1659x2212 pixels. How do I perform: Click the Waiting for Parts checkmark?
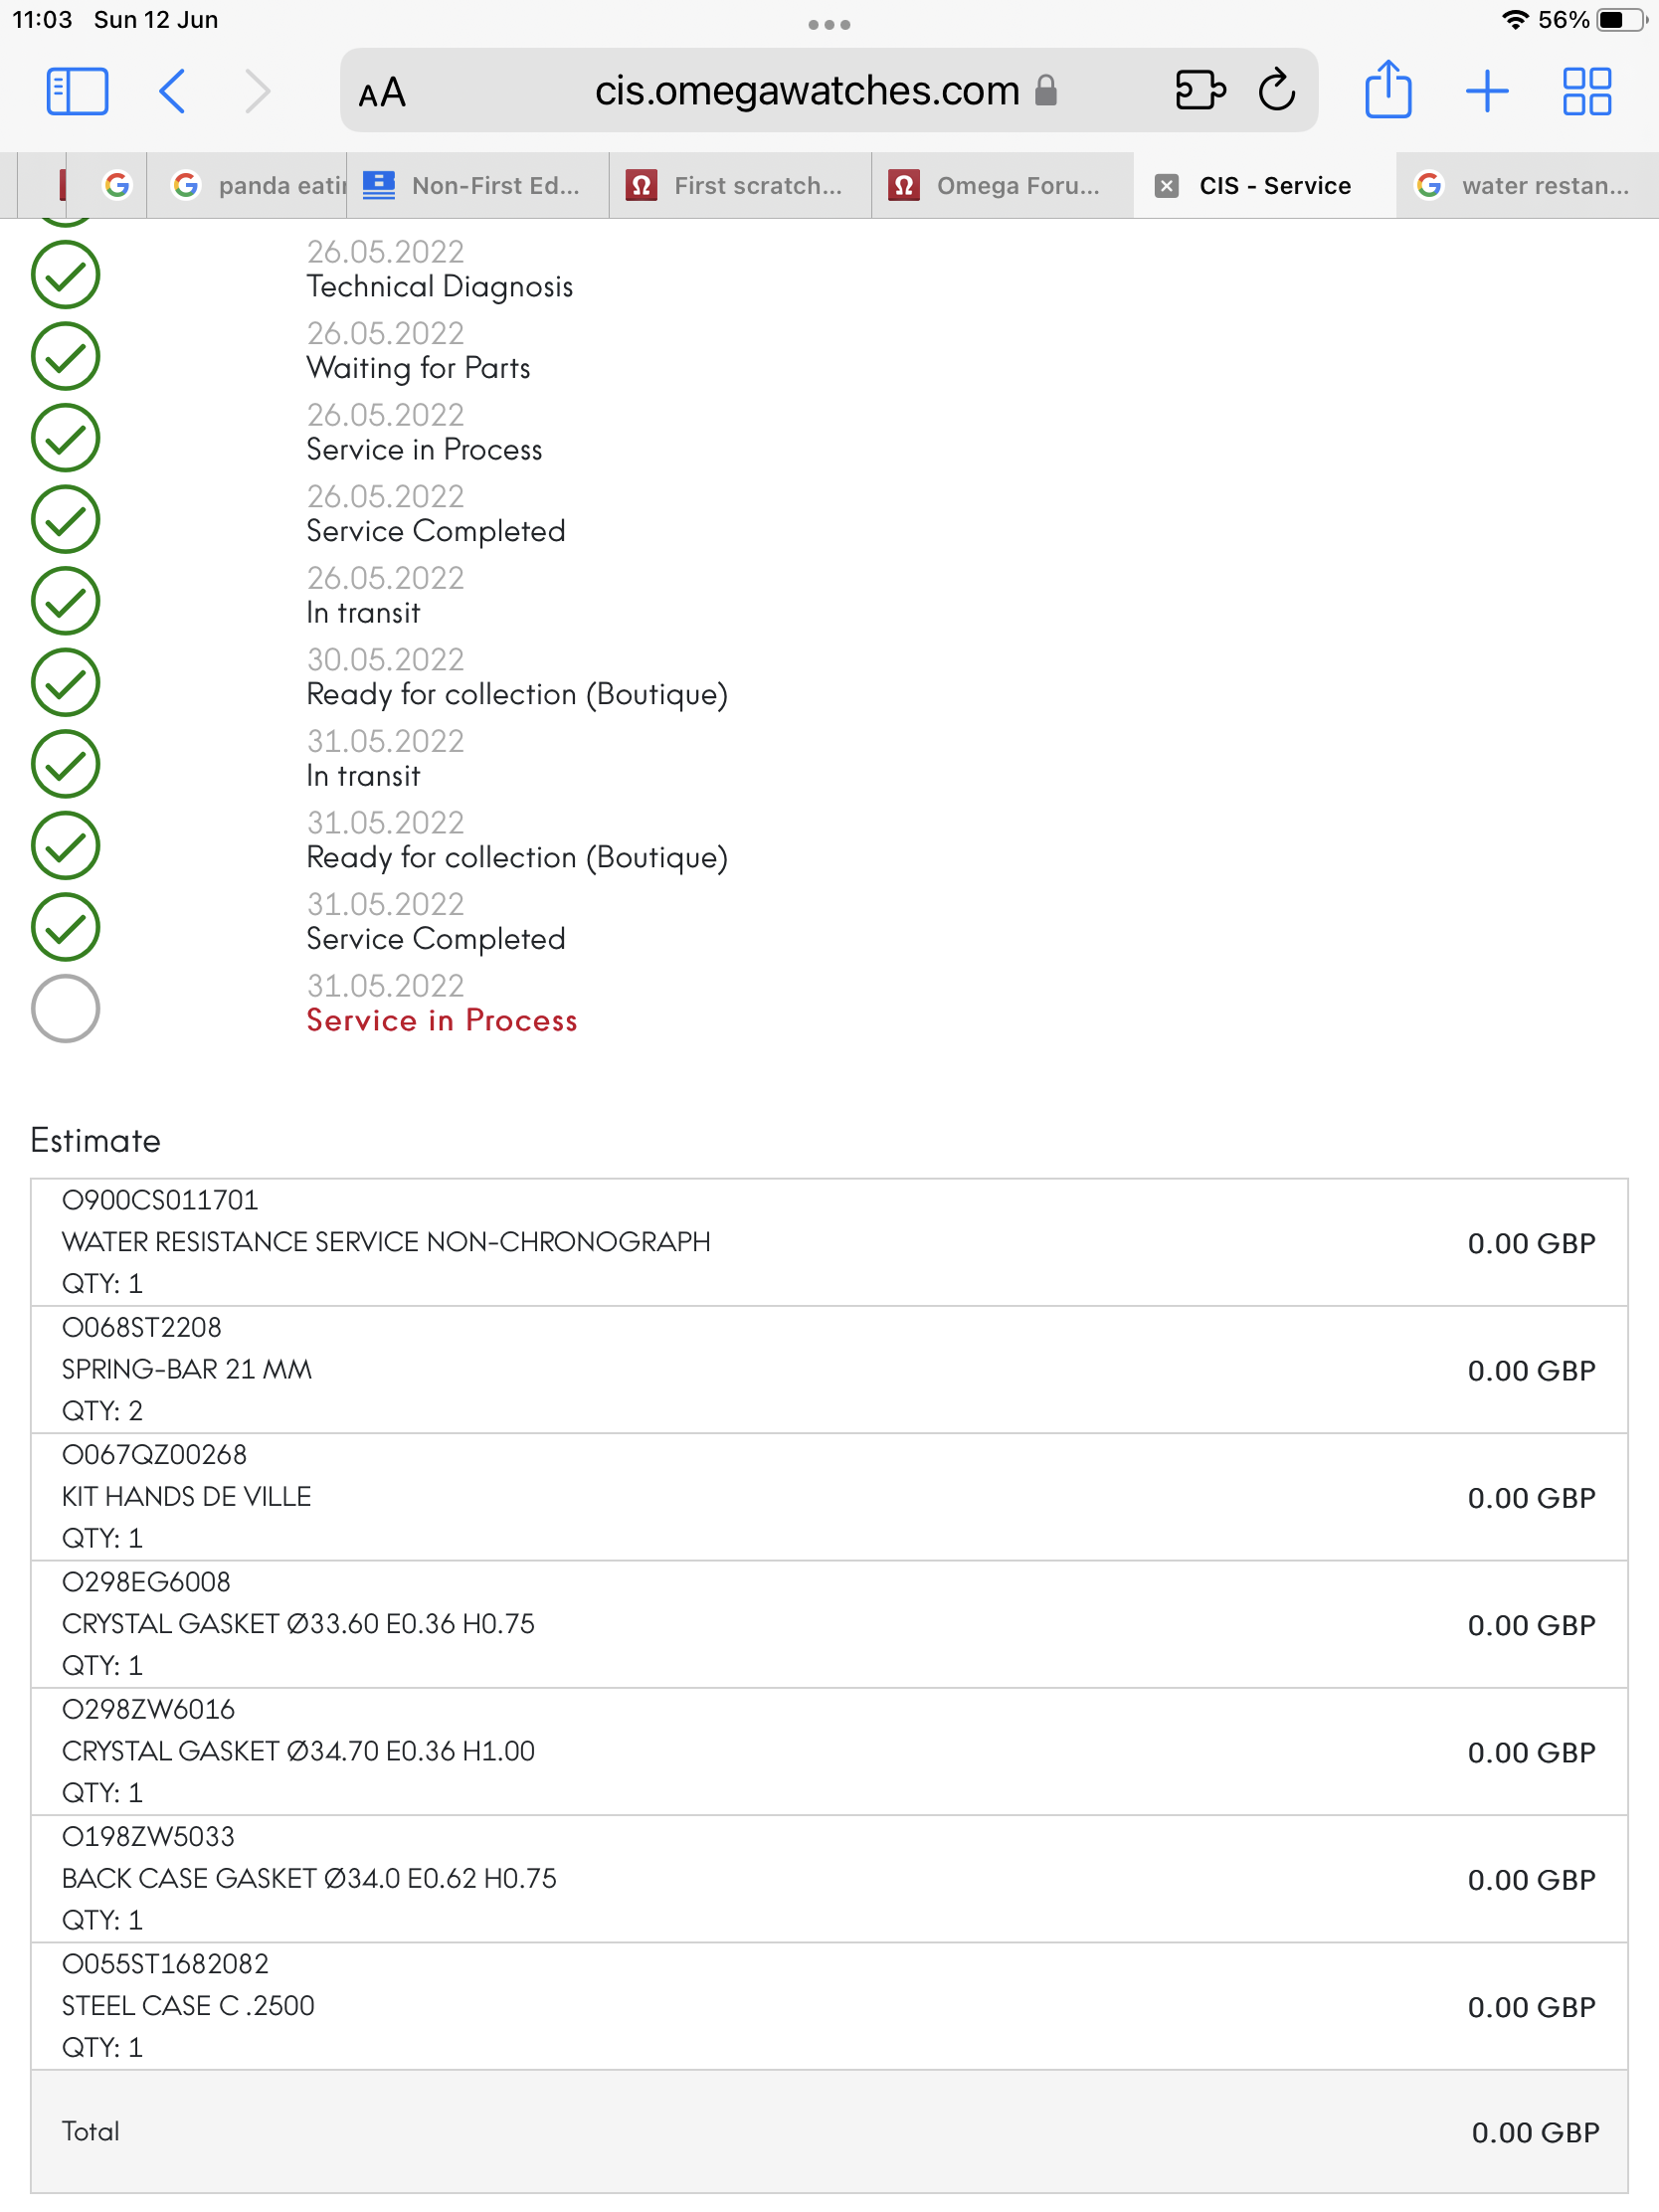click(x=66, y=357)
